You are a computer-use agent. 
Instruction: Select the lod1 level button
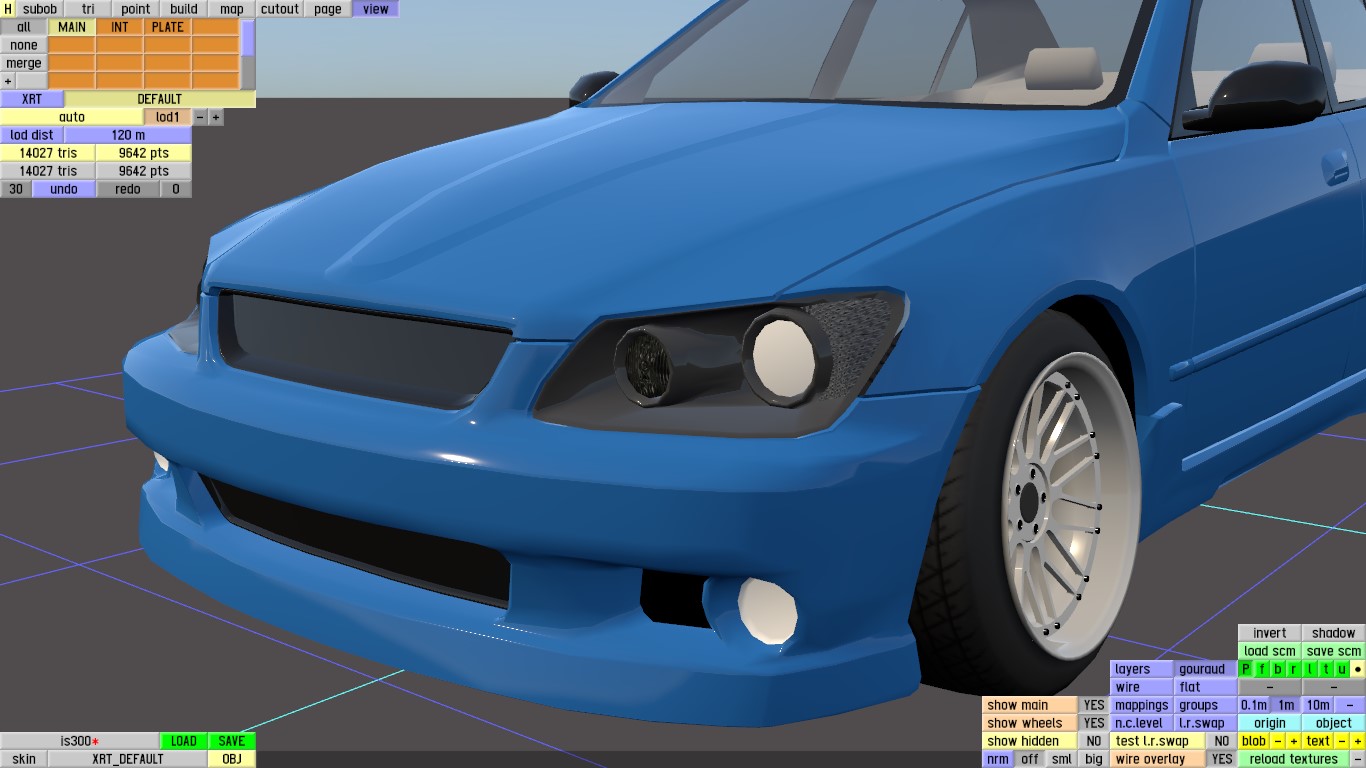pyautogui.click(x=168, y=117)
